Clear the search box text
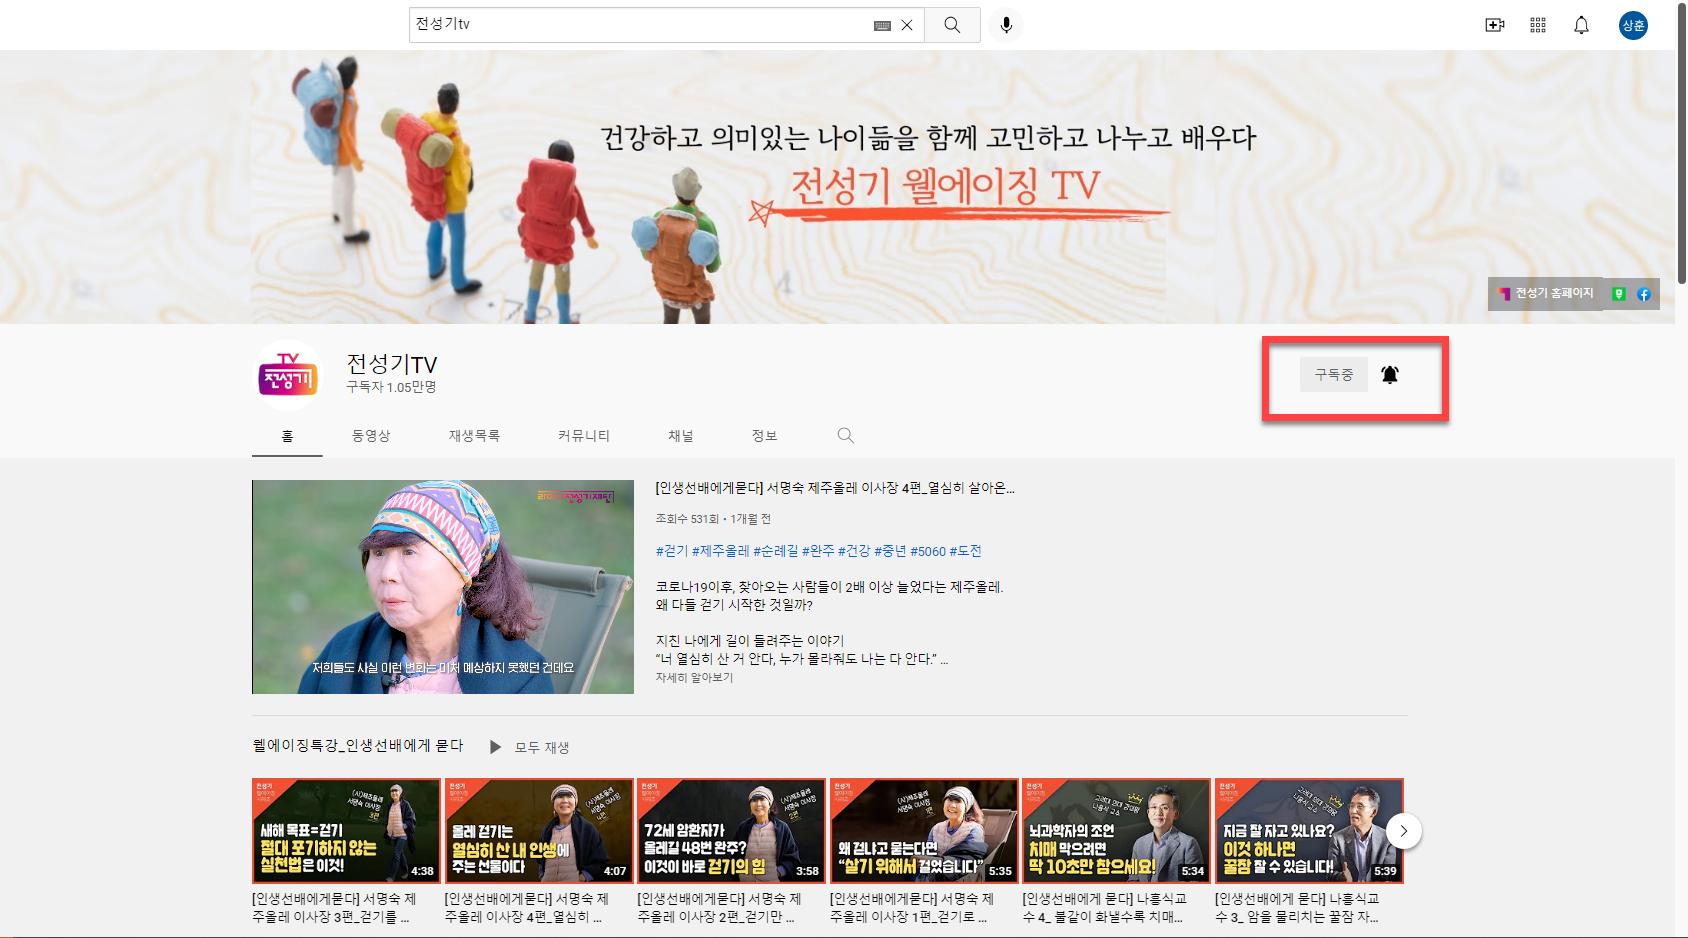The width and height of the screenshot is (1688, 938). (906, 25)
